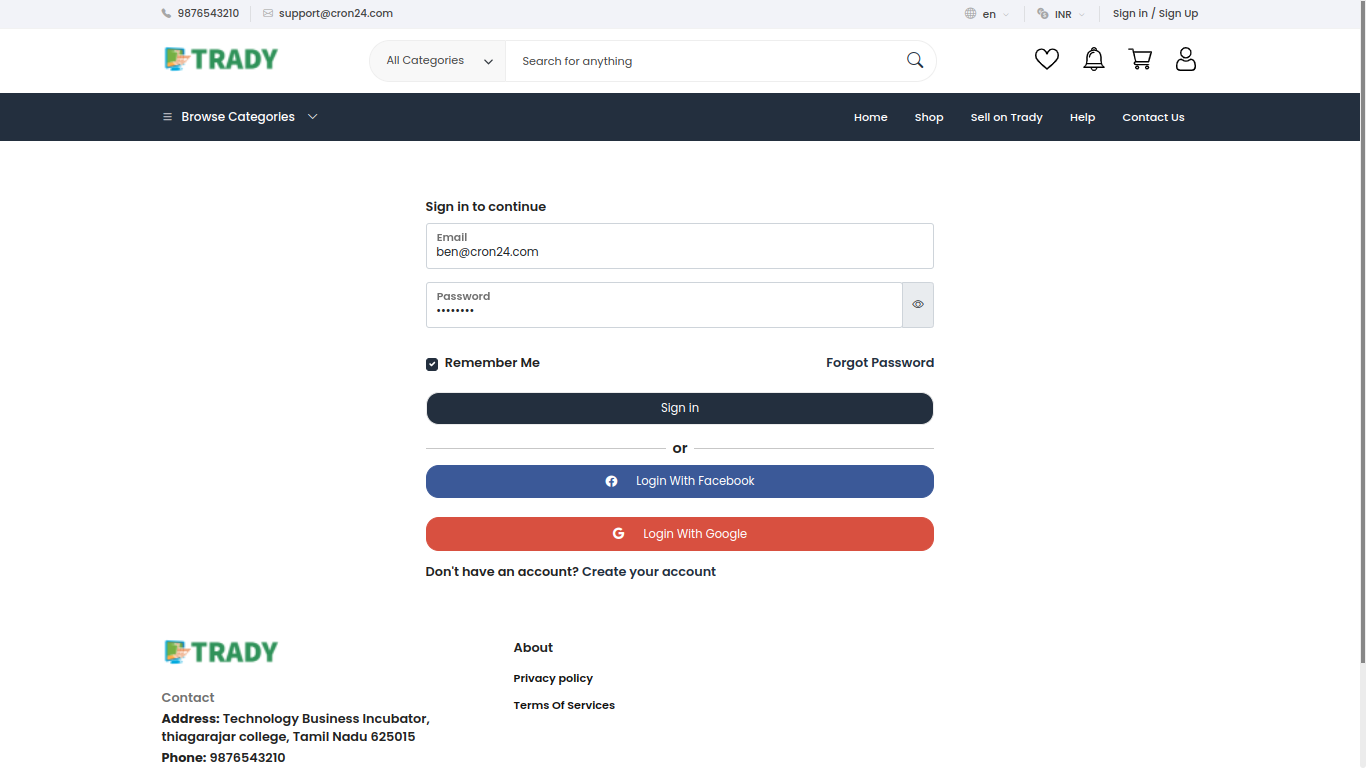Click the Sign in button
Screen dimensions: 1366x768
tap(679, 408)
